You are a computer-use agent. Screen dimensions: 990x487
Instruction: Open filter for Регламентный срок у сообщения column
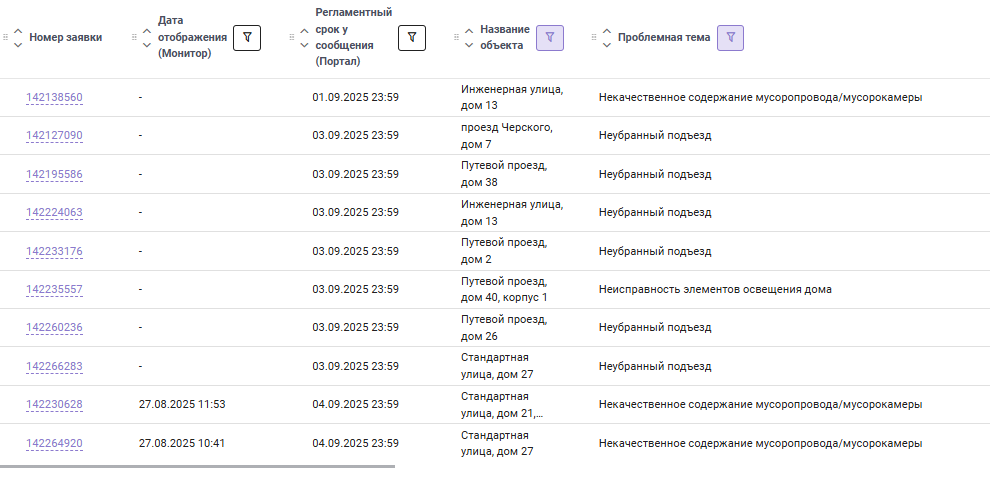pyautogui.click(x=412, y=38)
